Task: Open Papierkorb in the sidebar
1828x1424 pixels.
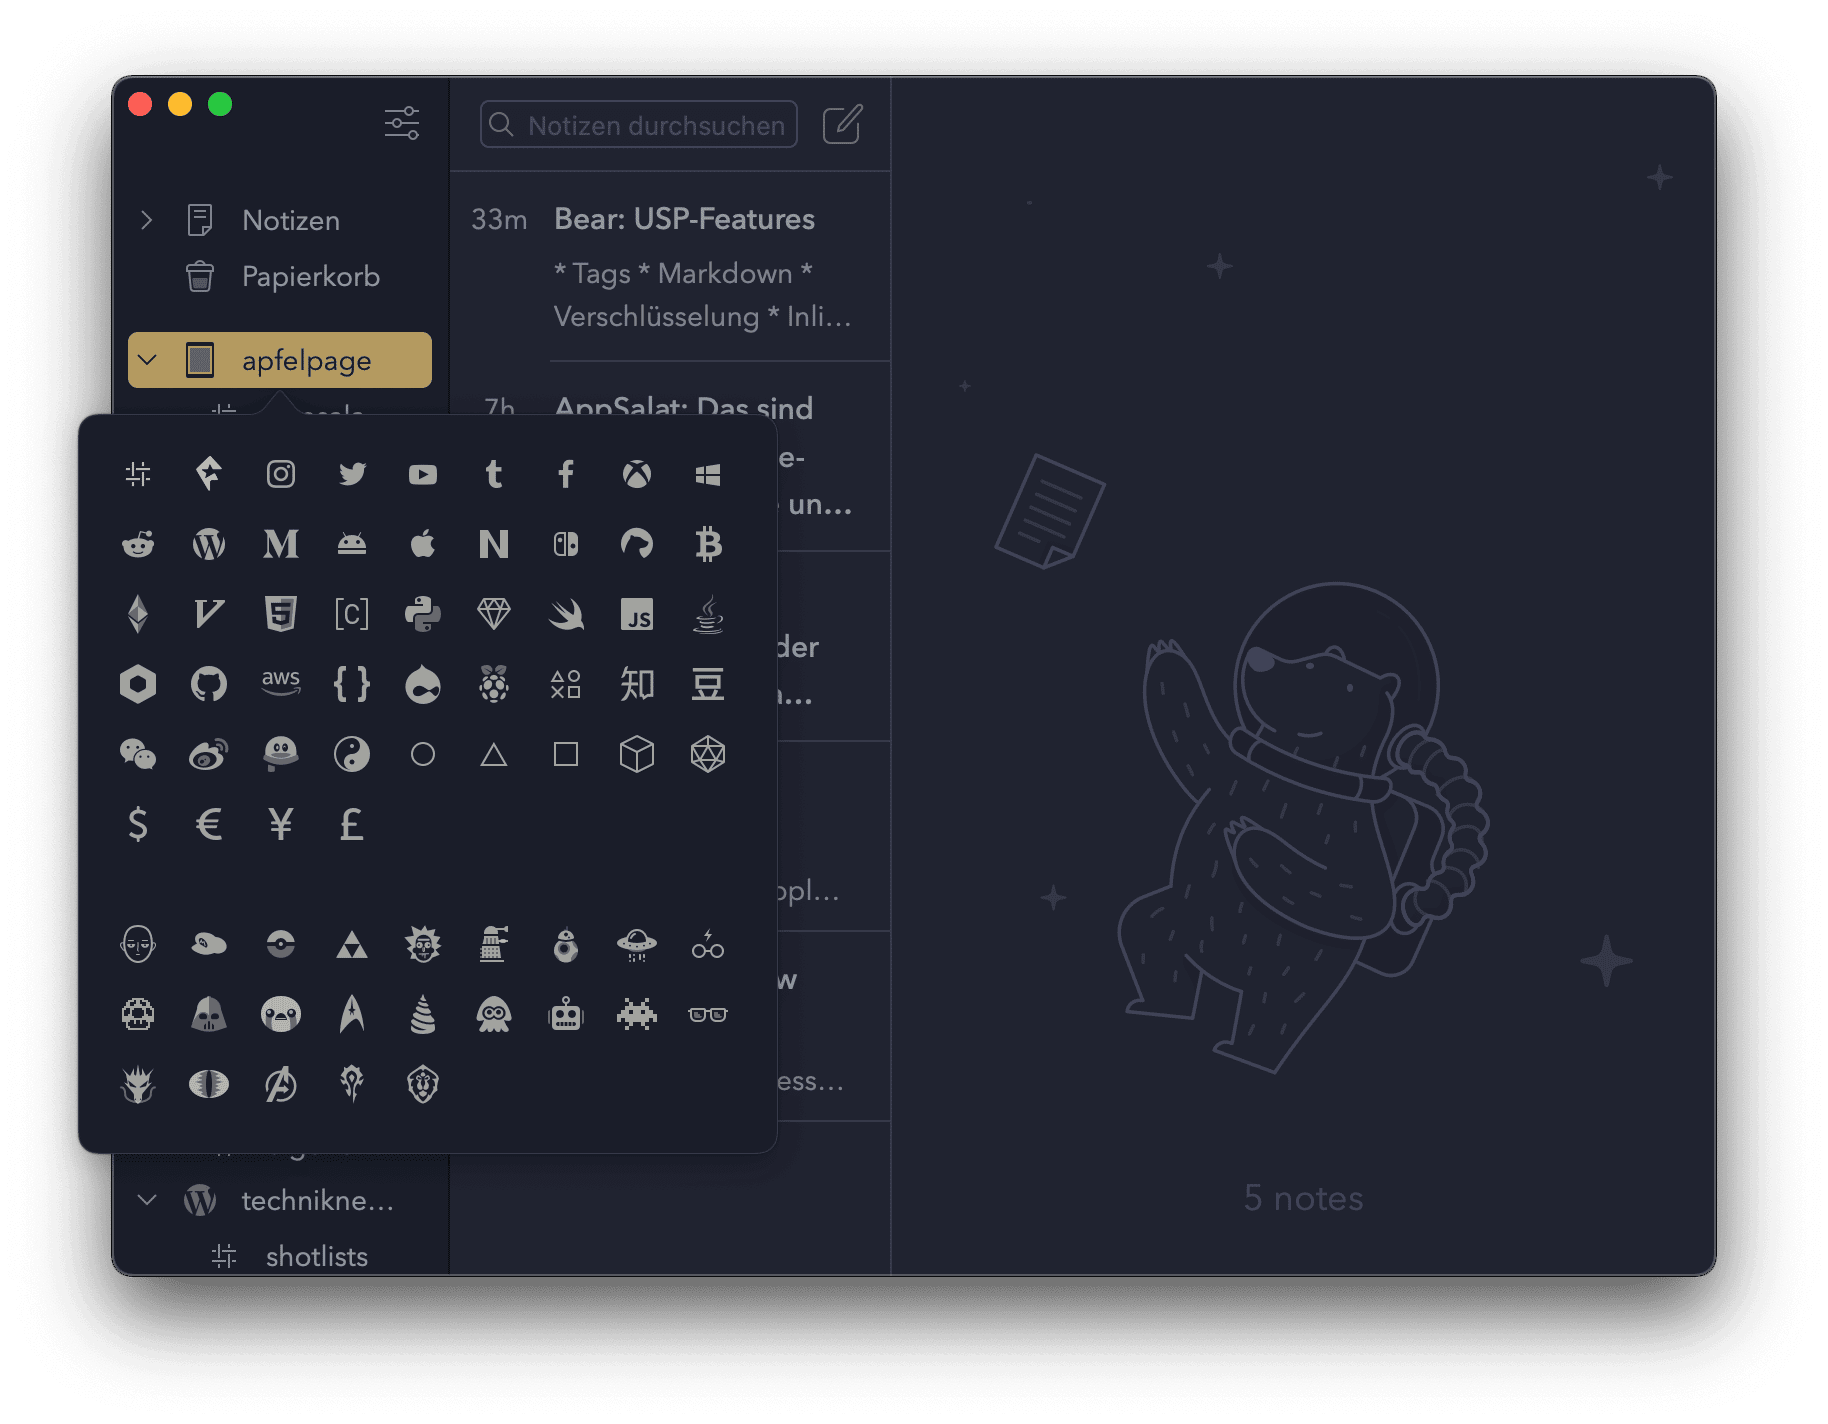Action: (310, 277)
